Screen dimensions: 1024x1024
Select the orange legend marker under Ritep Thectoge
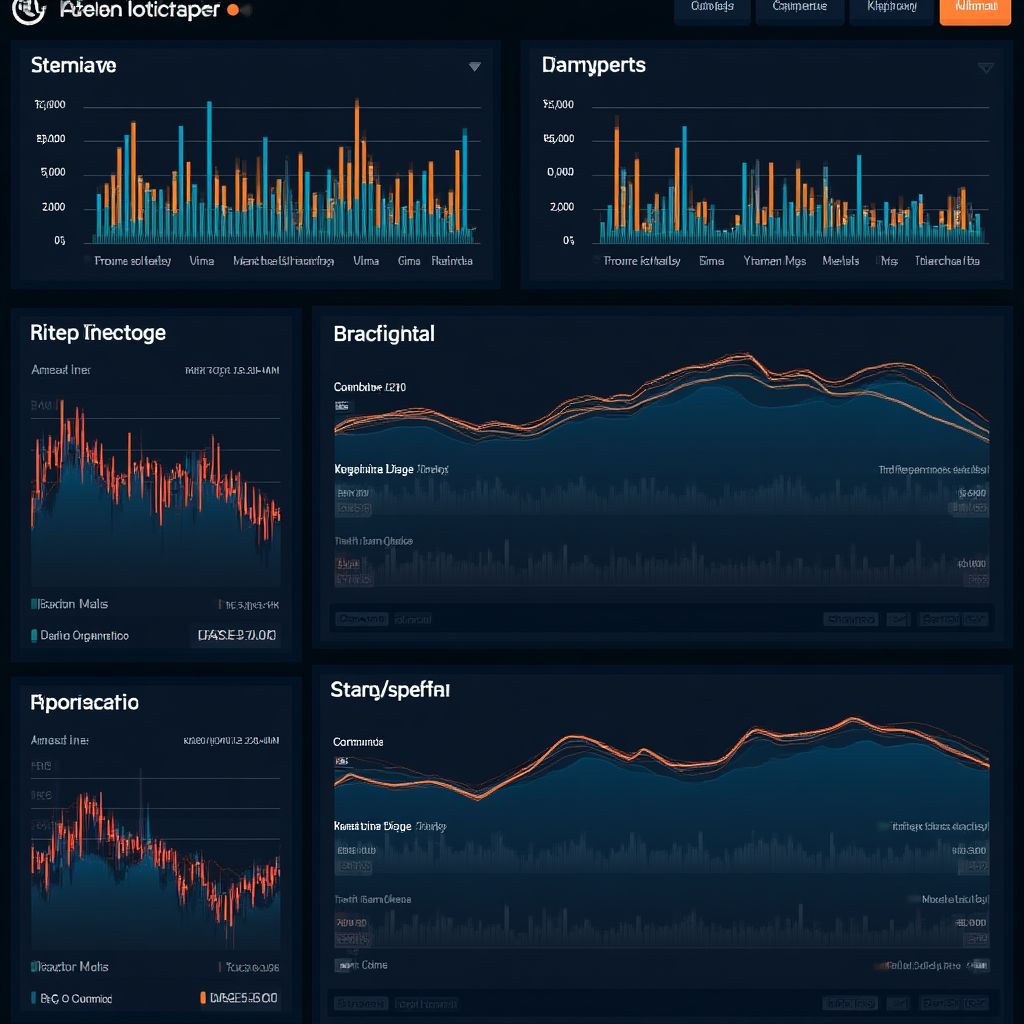point(220,603)
